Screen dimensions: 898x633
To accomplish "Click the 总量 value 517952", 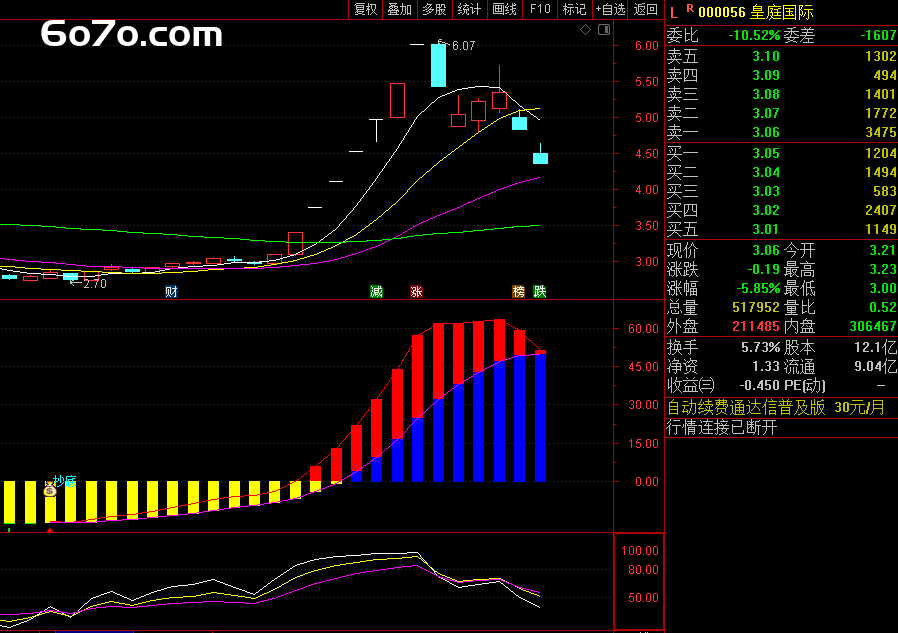I will click(x=755, y=307).
